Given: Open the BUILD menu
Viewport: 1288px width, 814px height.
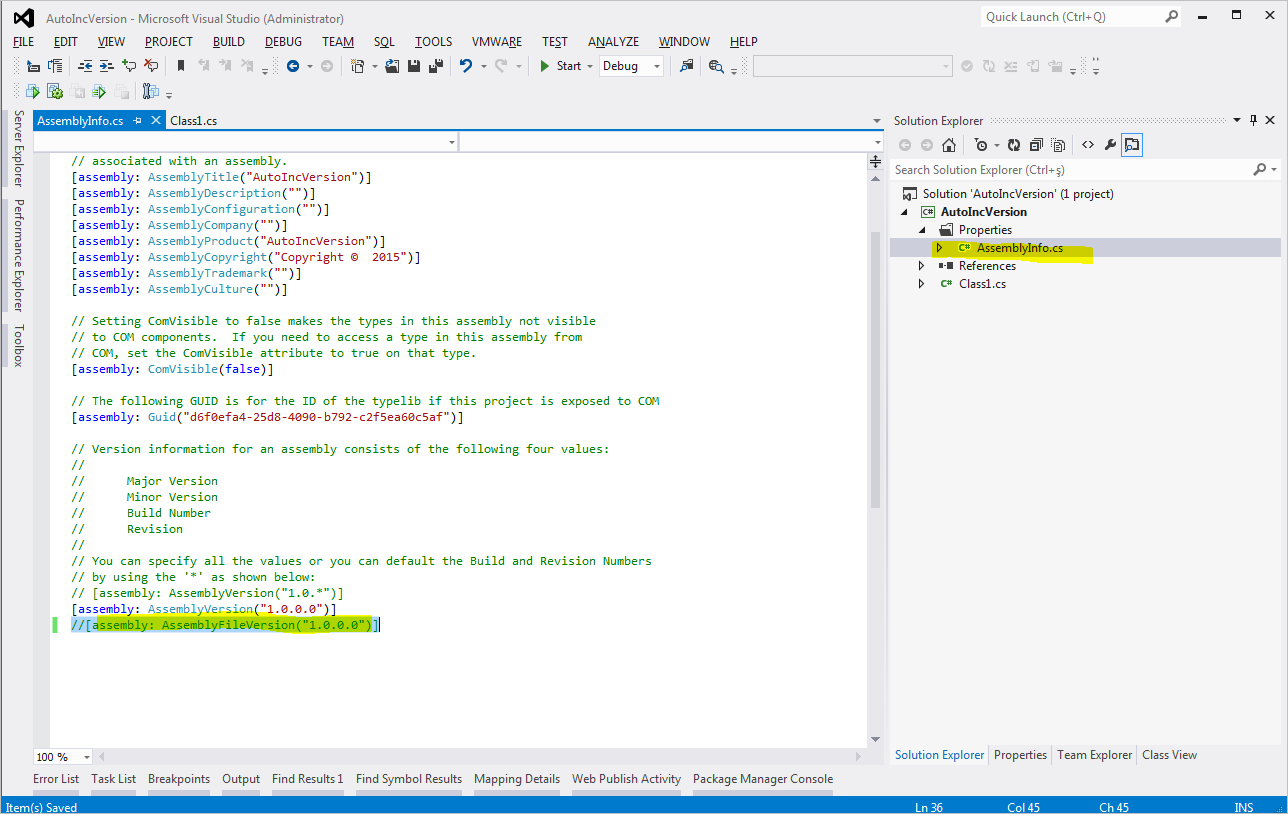Looking at the screenshot, I should tap(229, 42).
